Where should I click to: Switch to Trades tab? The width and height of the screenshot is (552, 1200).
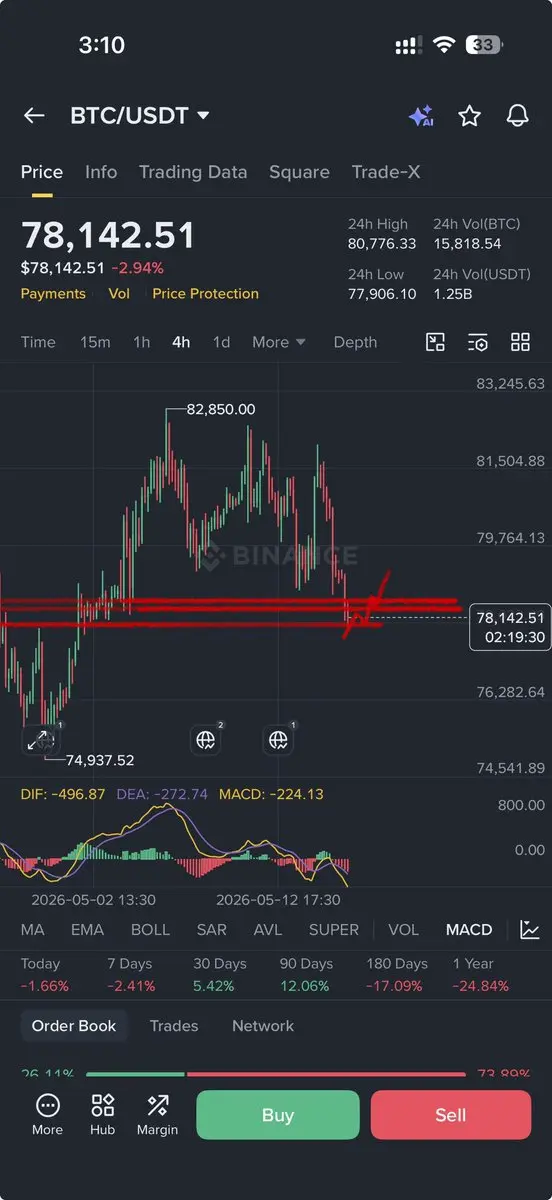coord(174,1026)
